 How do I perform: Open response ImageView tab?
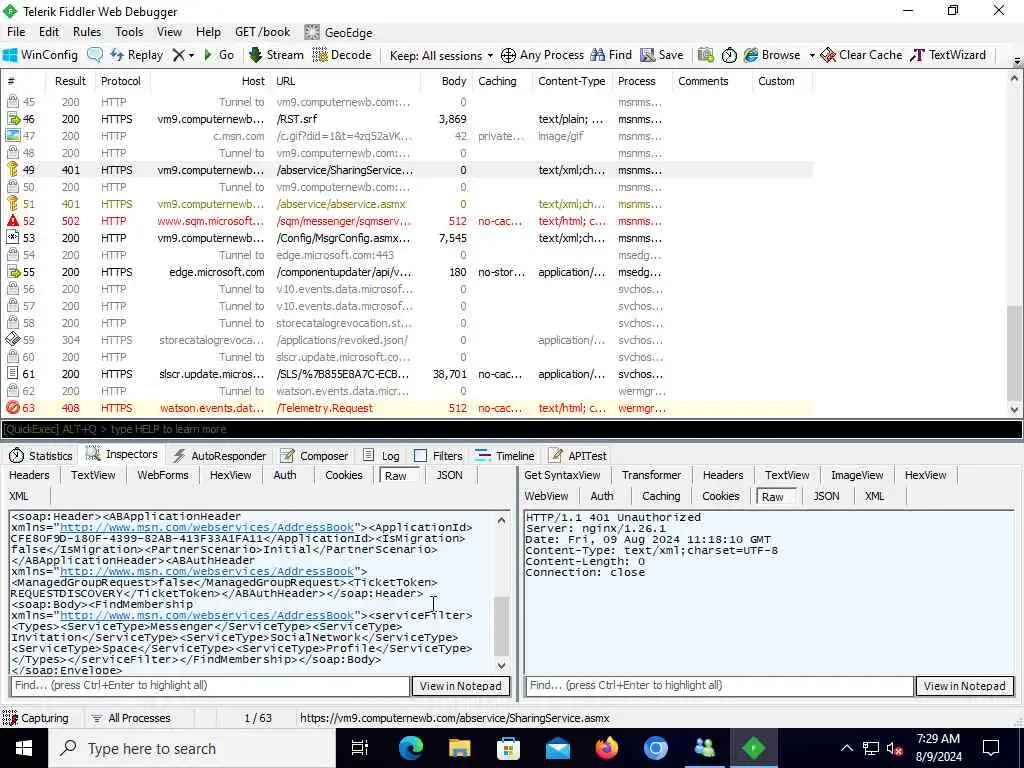point(857,475)
